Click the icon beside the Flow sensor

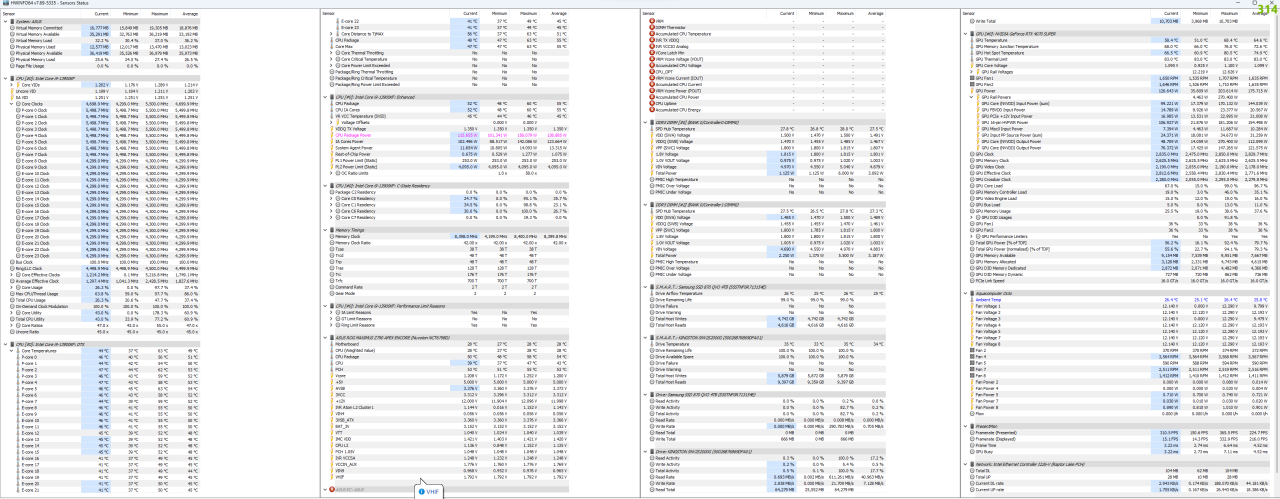(x=971, y=415)
